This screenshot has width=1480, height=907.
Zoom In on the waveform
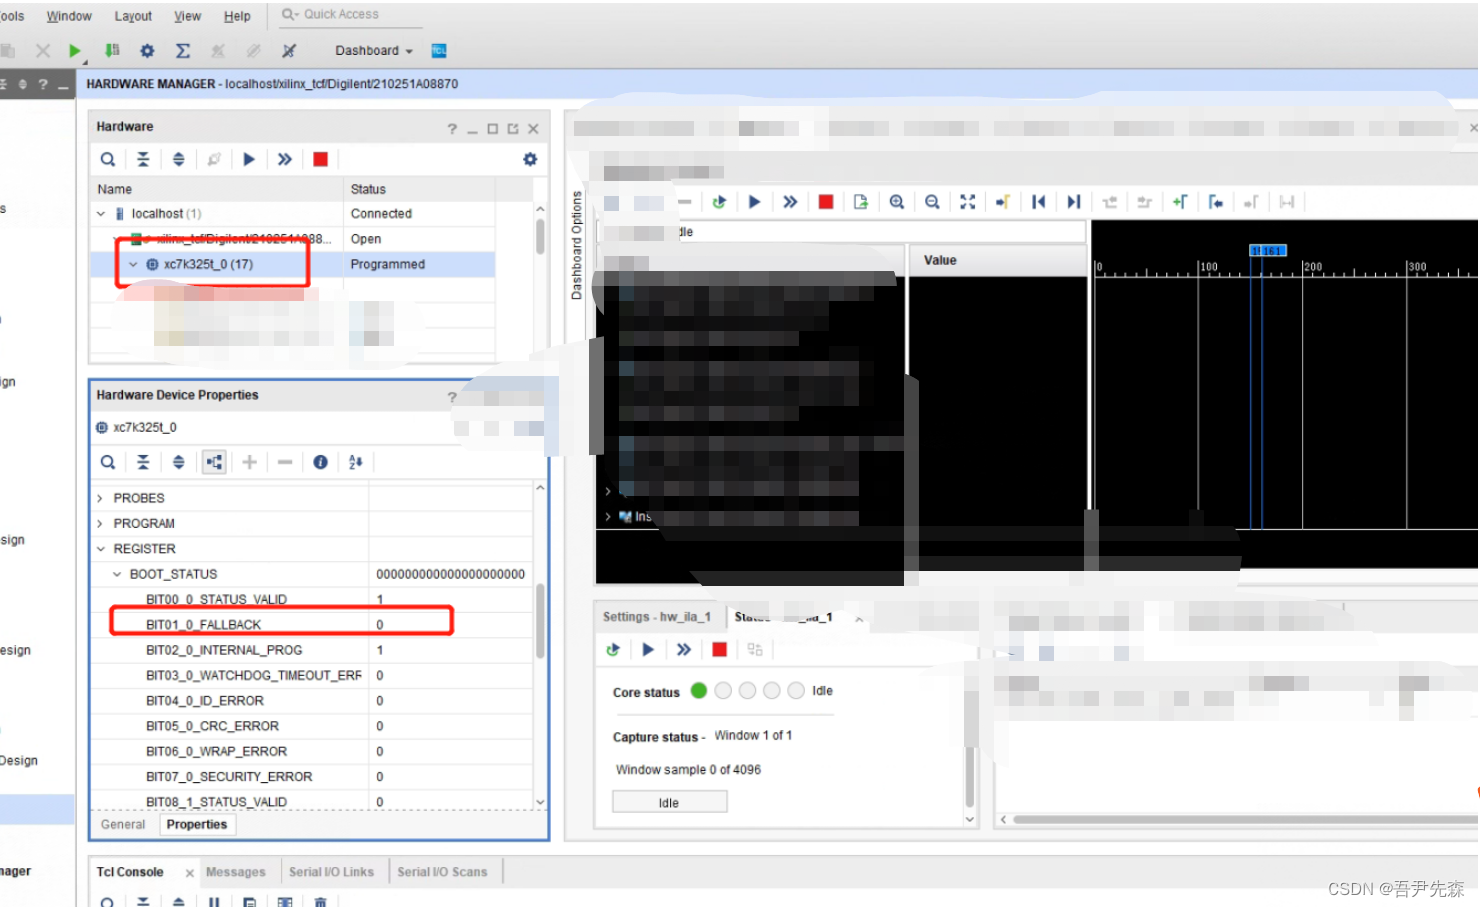coord(896,201)
